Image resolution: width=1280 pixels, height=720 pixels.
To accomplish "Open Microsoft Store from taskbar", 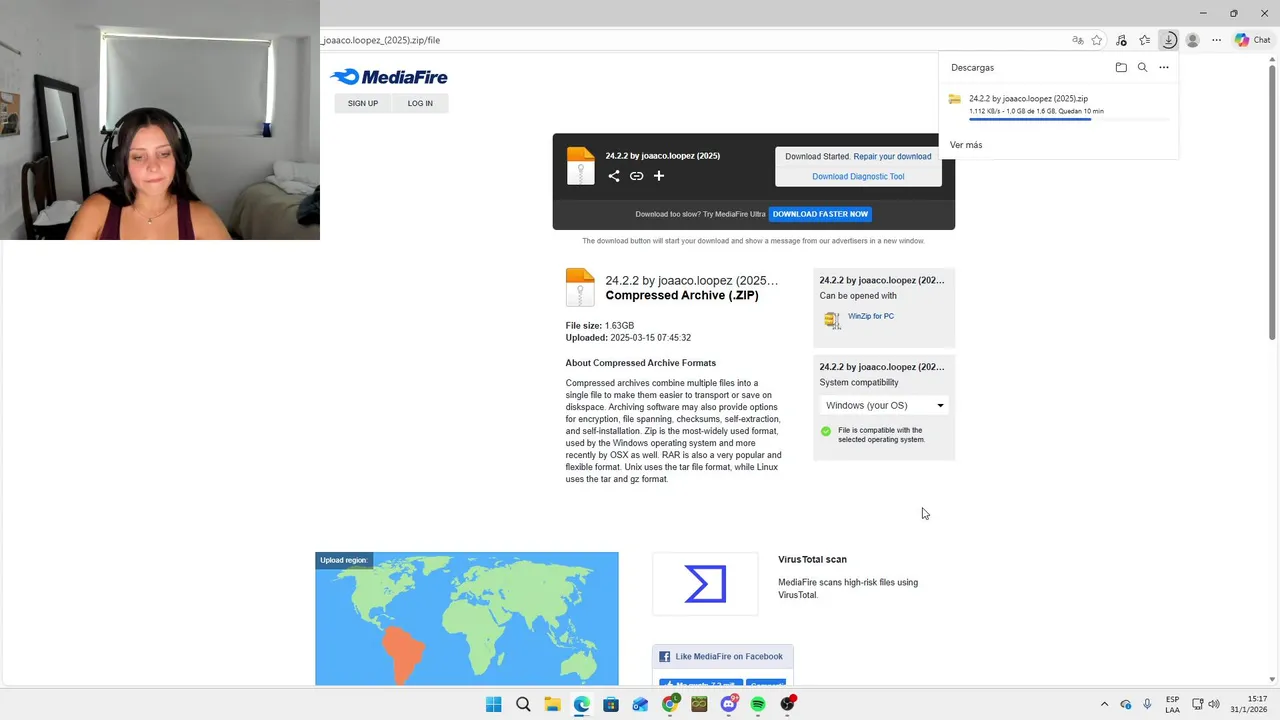I will pyautogui.click(x=611, y=704).
